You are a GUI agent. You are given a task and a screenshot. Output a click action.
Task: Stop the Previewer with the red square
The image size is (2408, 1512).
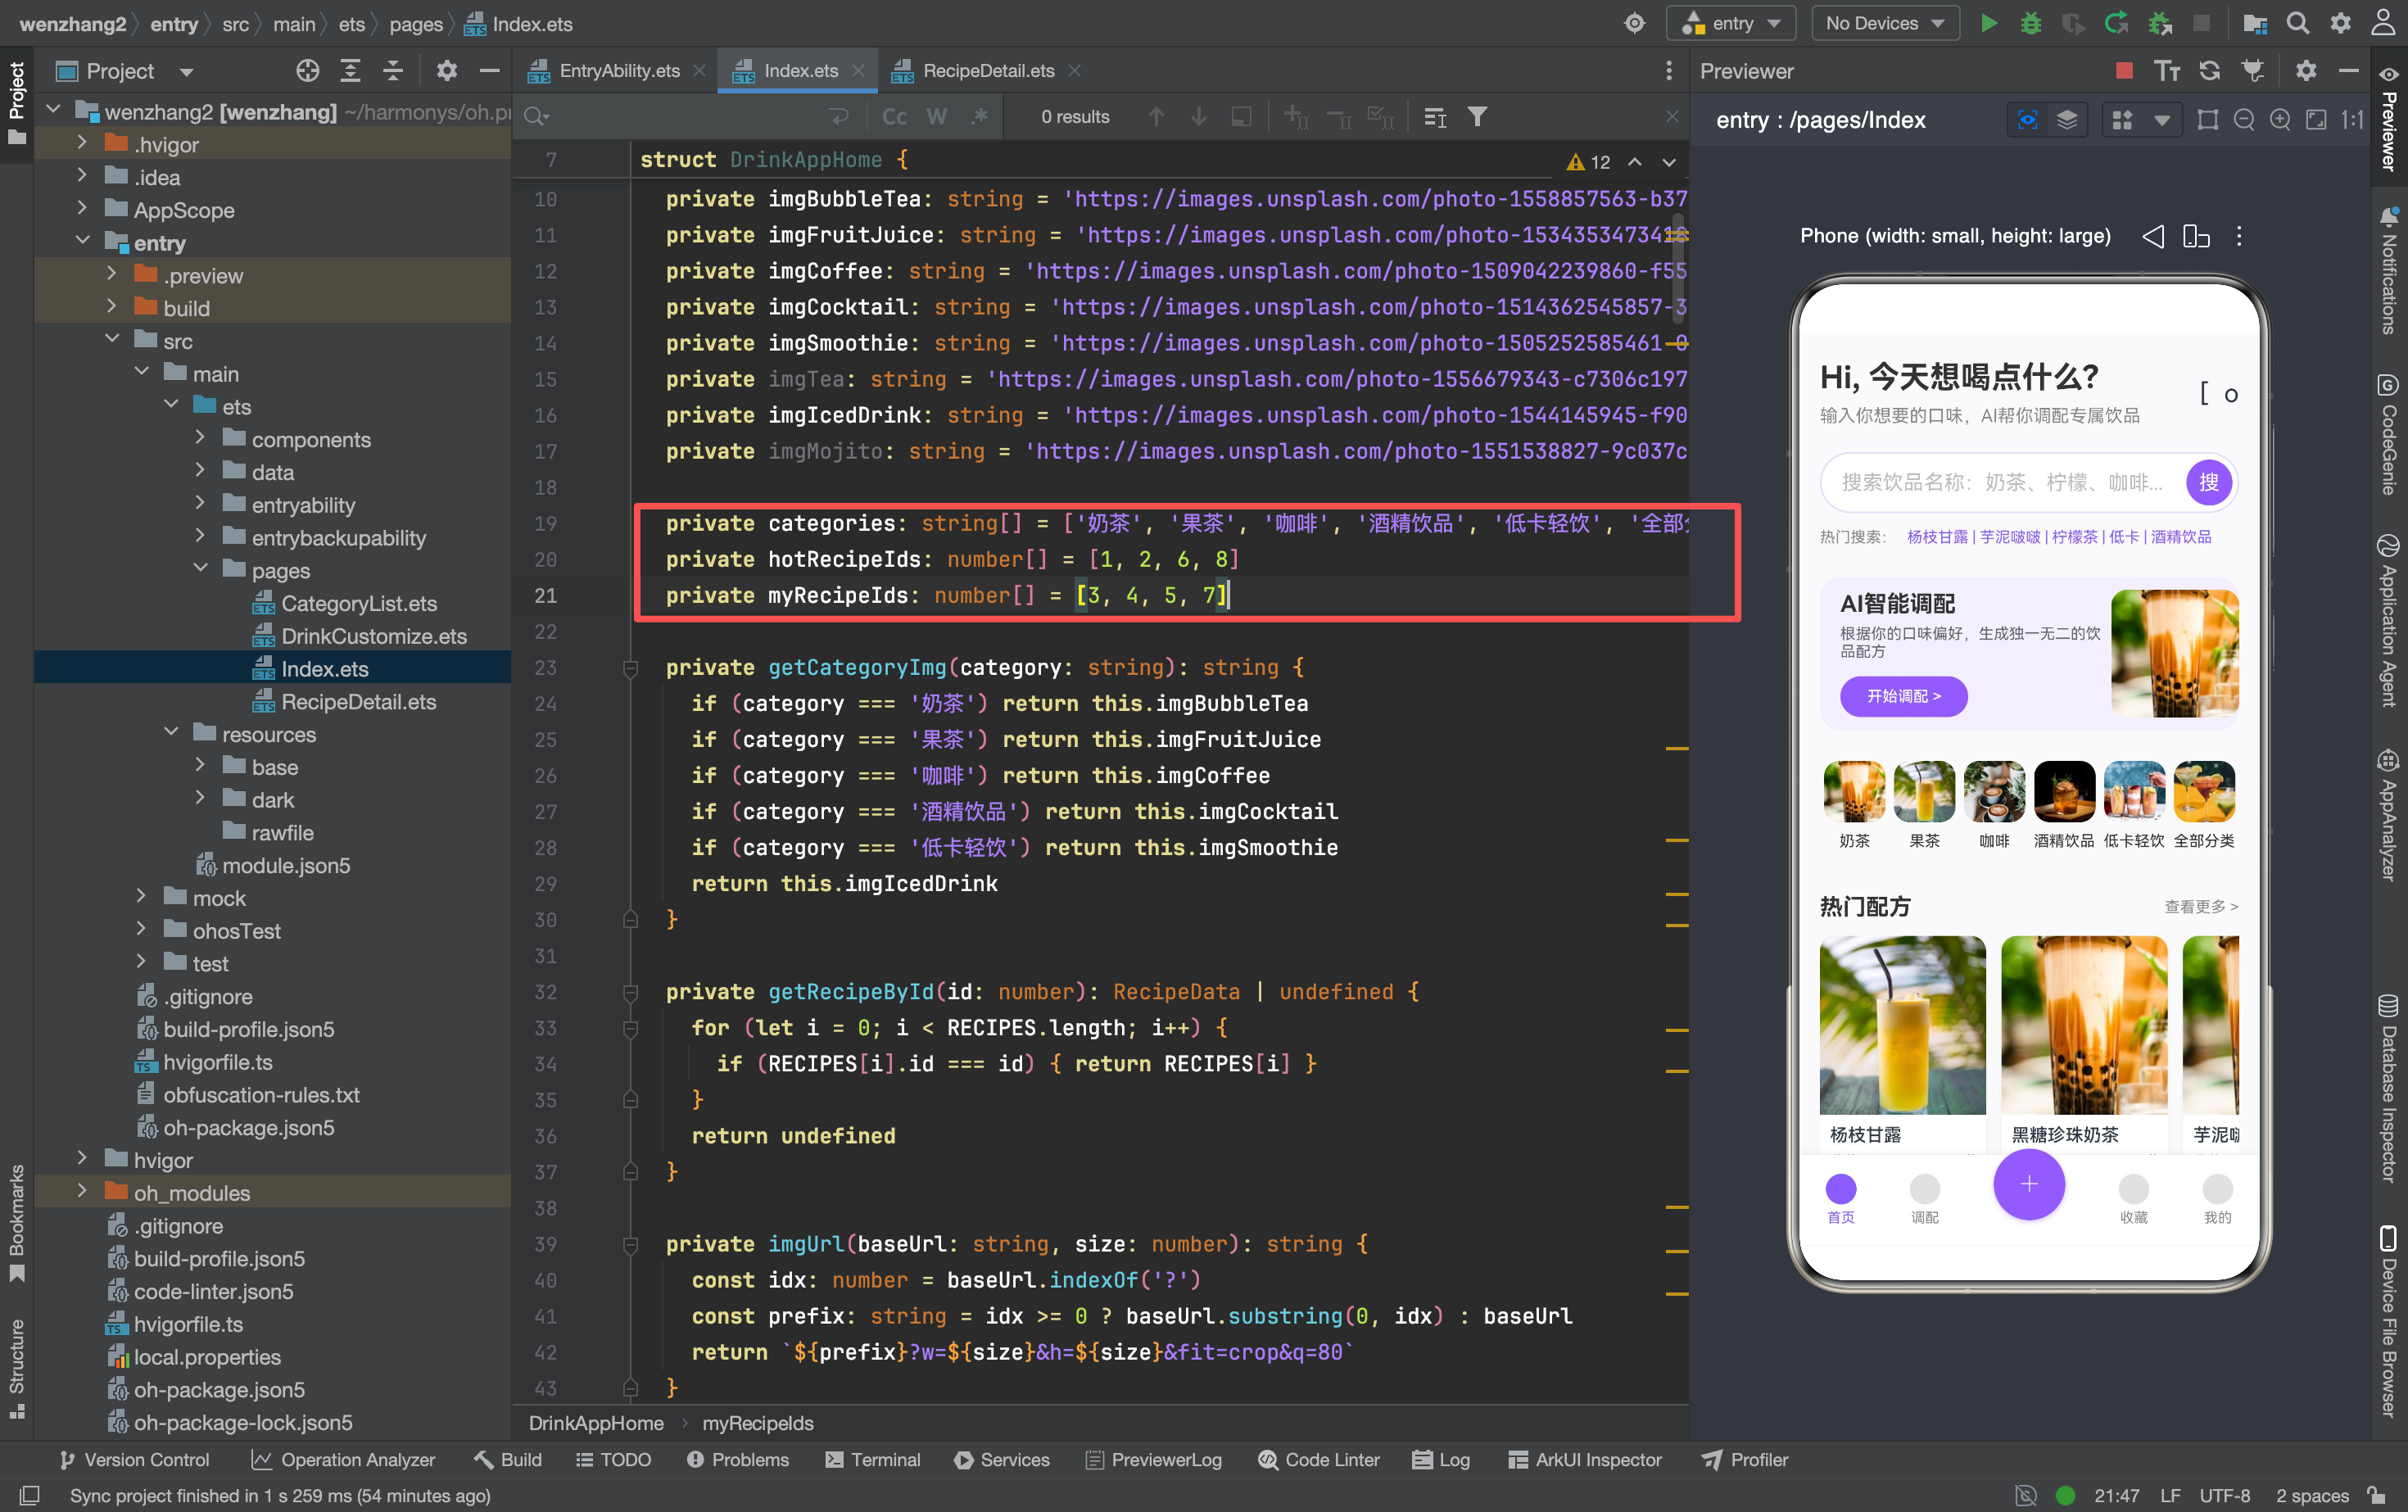(x=2125, y=70)
